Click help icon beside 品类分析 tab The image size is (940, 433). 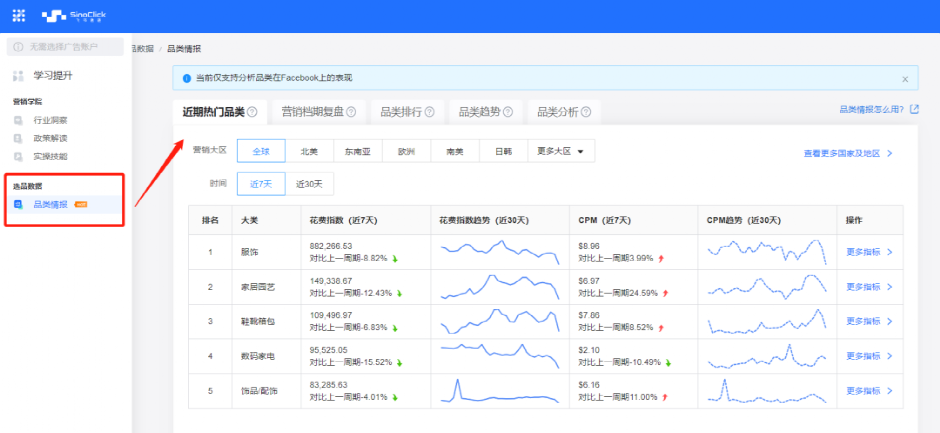586,112
